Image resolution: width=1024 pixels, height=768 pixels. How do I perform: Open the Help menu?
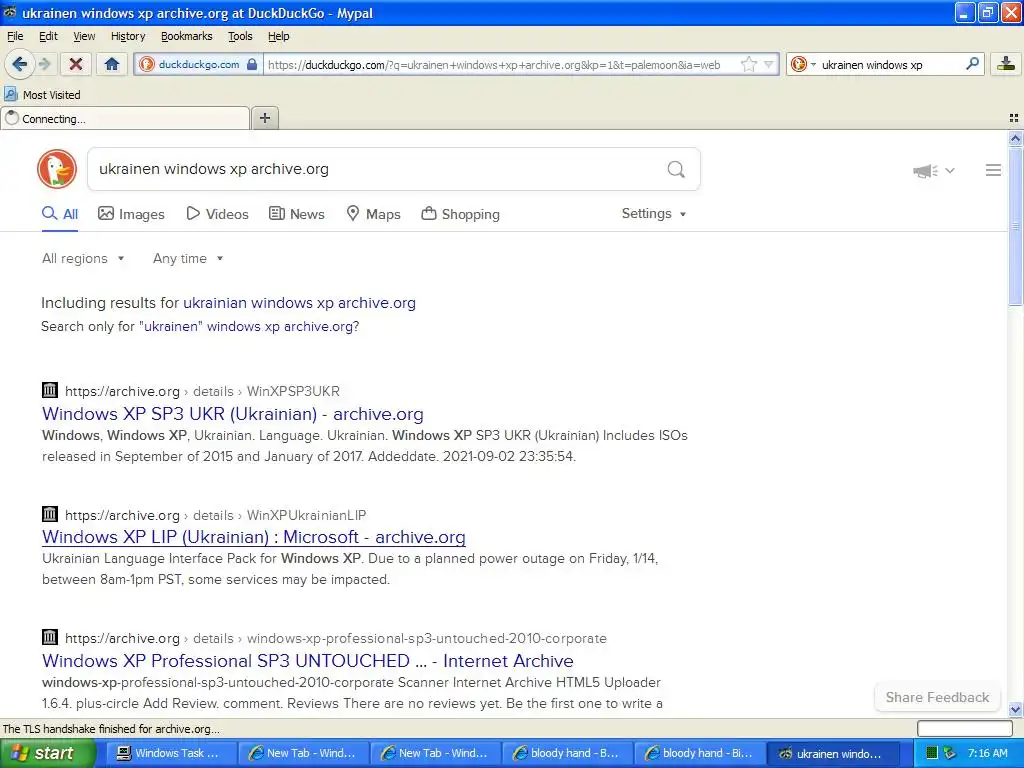[279, 36]
